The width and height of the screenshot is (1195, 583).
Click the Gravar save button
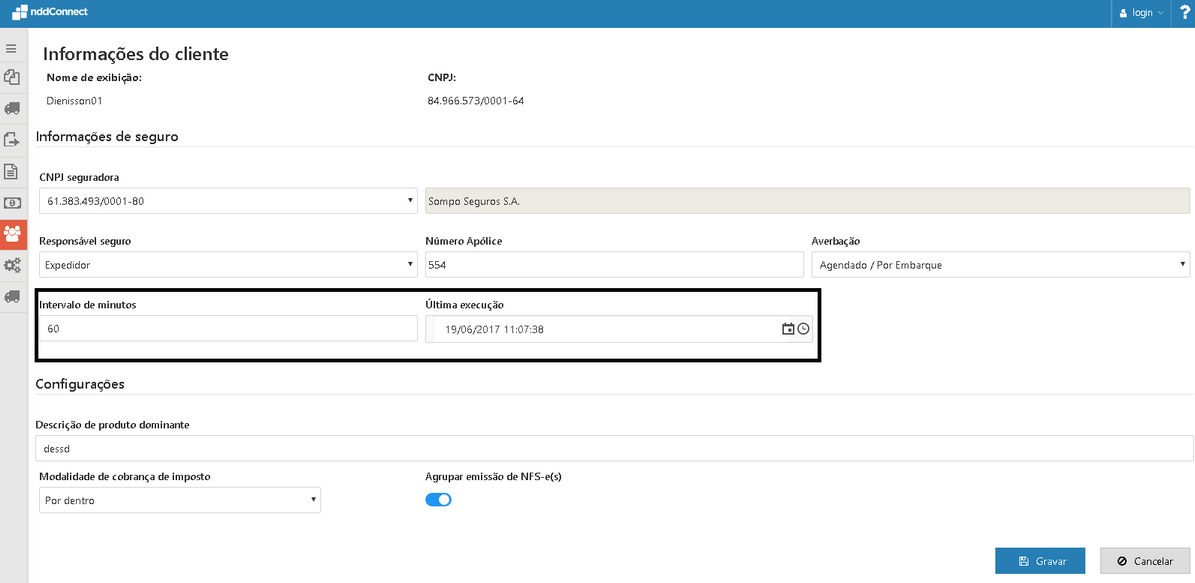click(1039, 561)
